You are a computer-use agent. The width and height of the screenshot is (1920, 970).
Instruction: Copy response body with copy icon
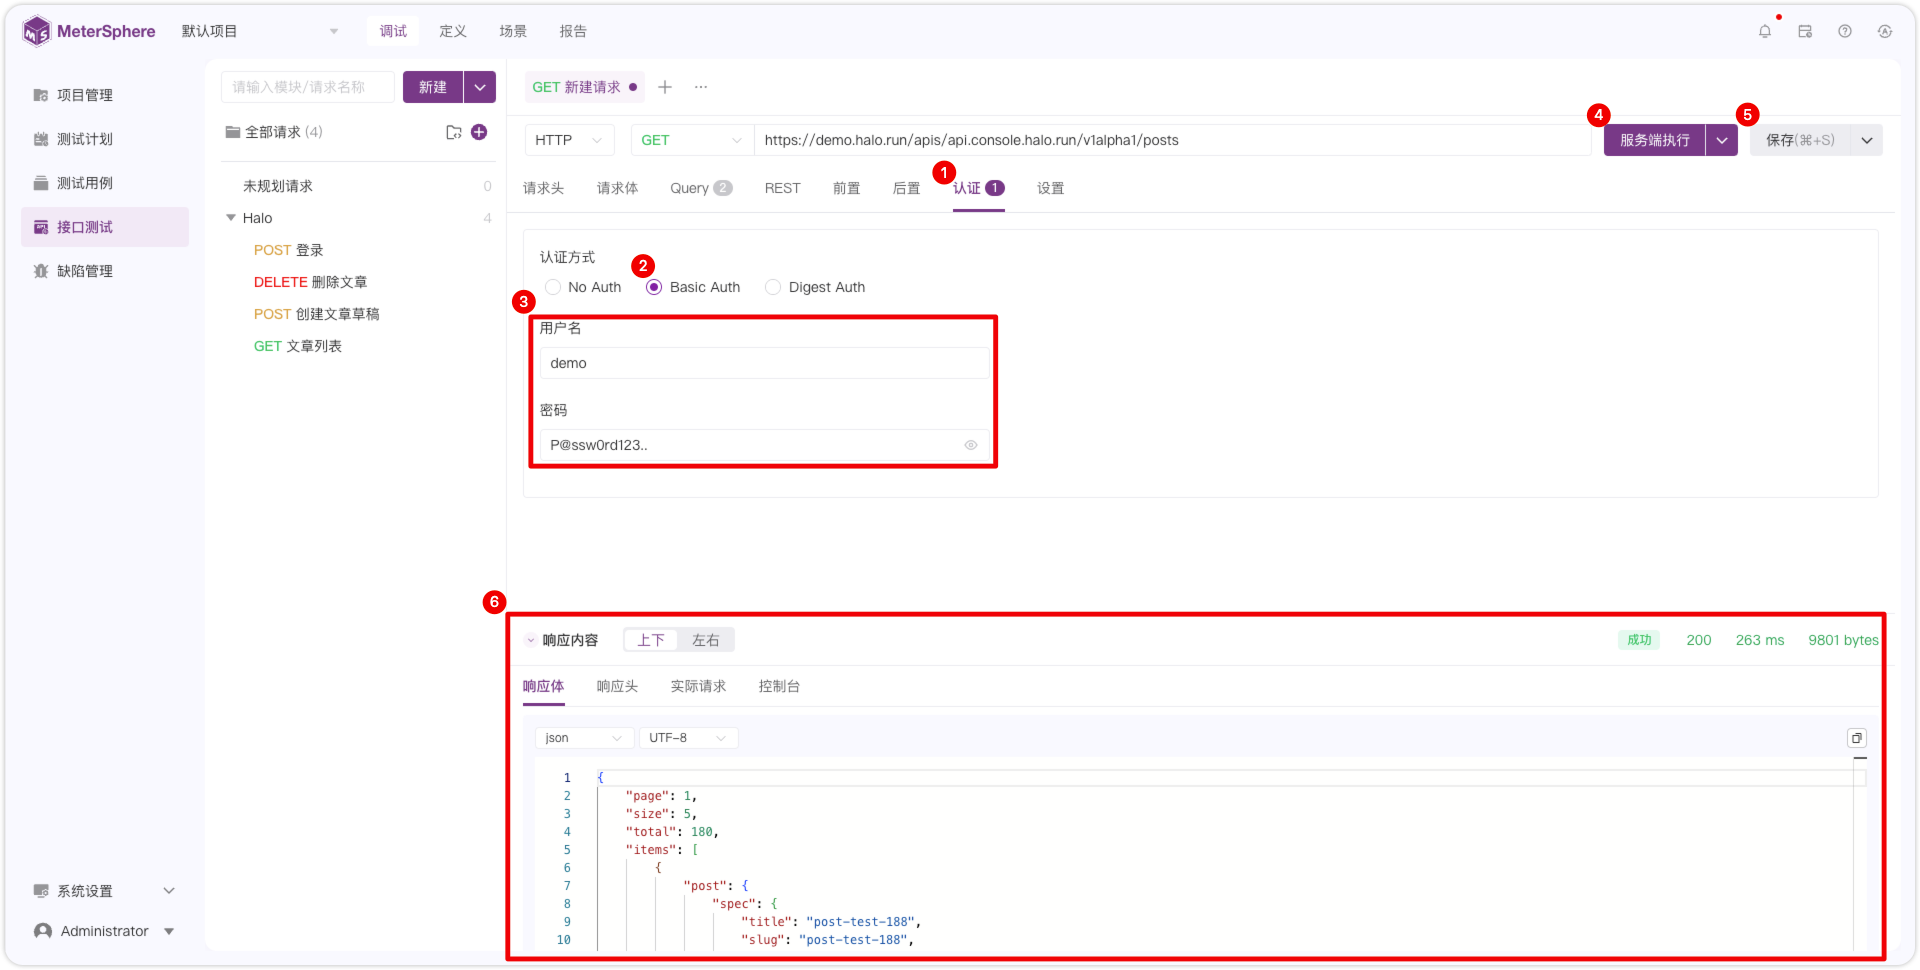[x=1857, y=738]
